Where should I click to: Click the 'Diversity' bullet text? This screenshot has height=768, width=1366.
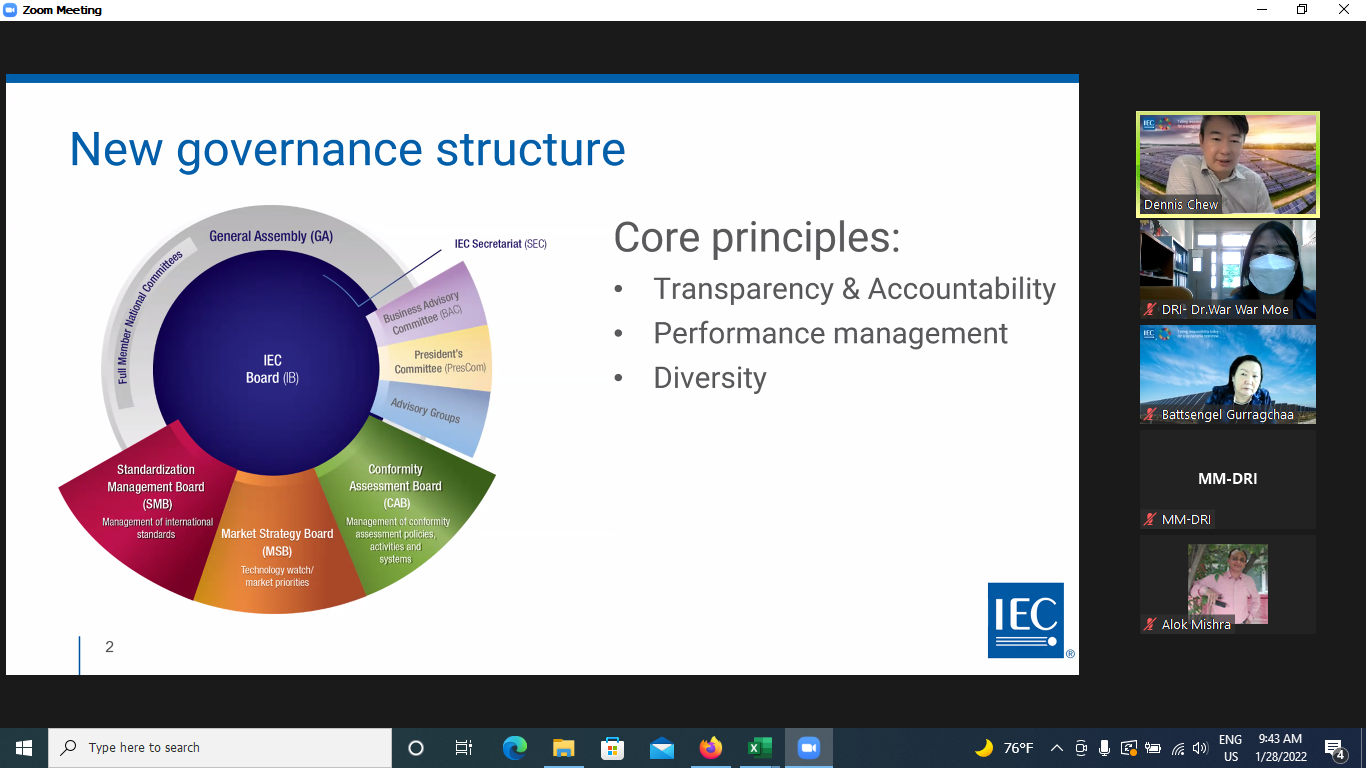pyautogui.click(x=710, y=378)
